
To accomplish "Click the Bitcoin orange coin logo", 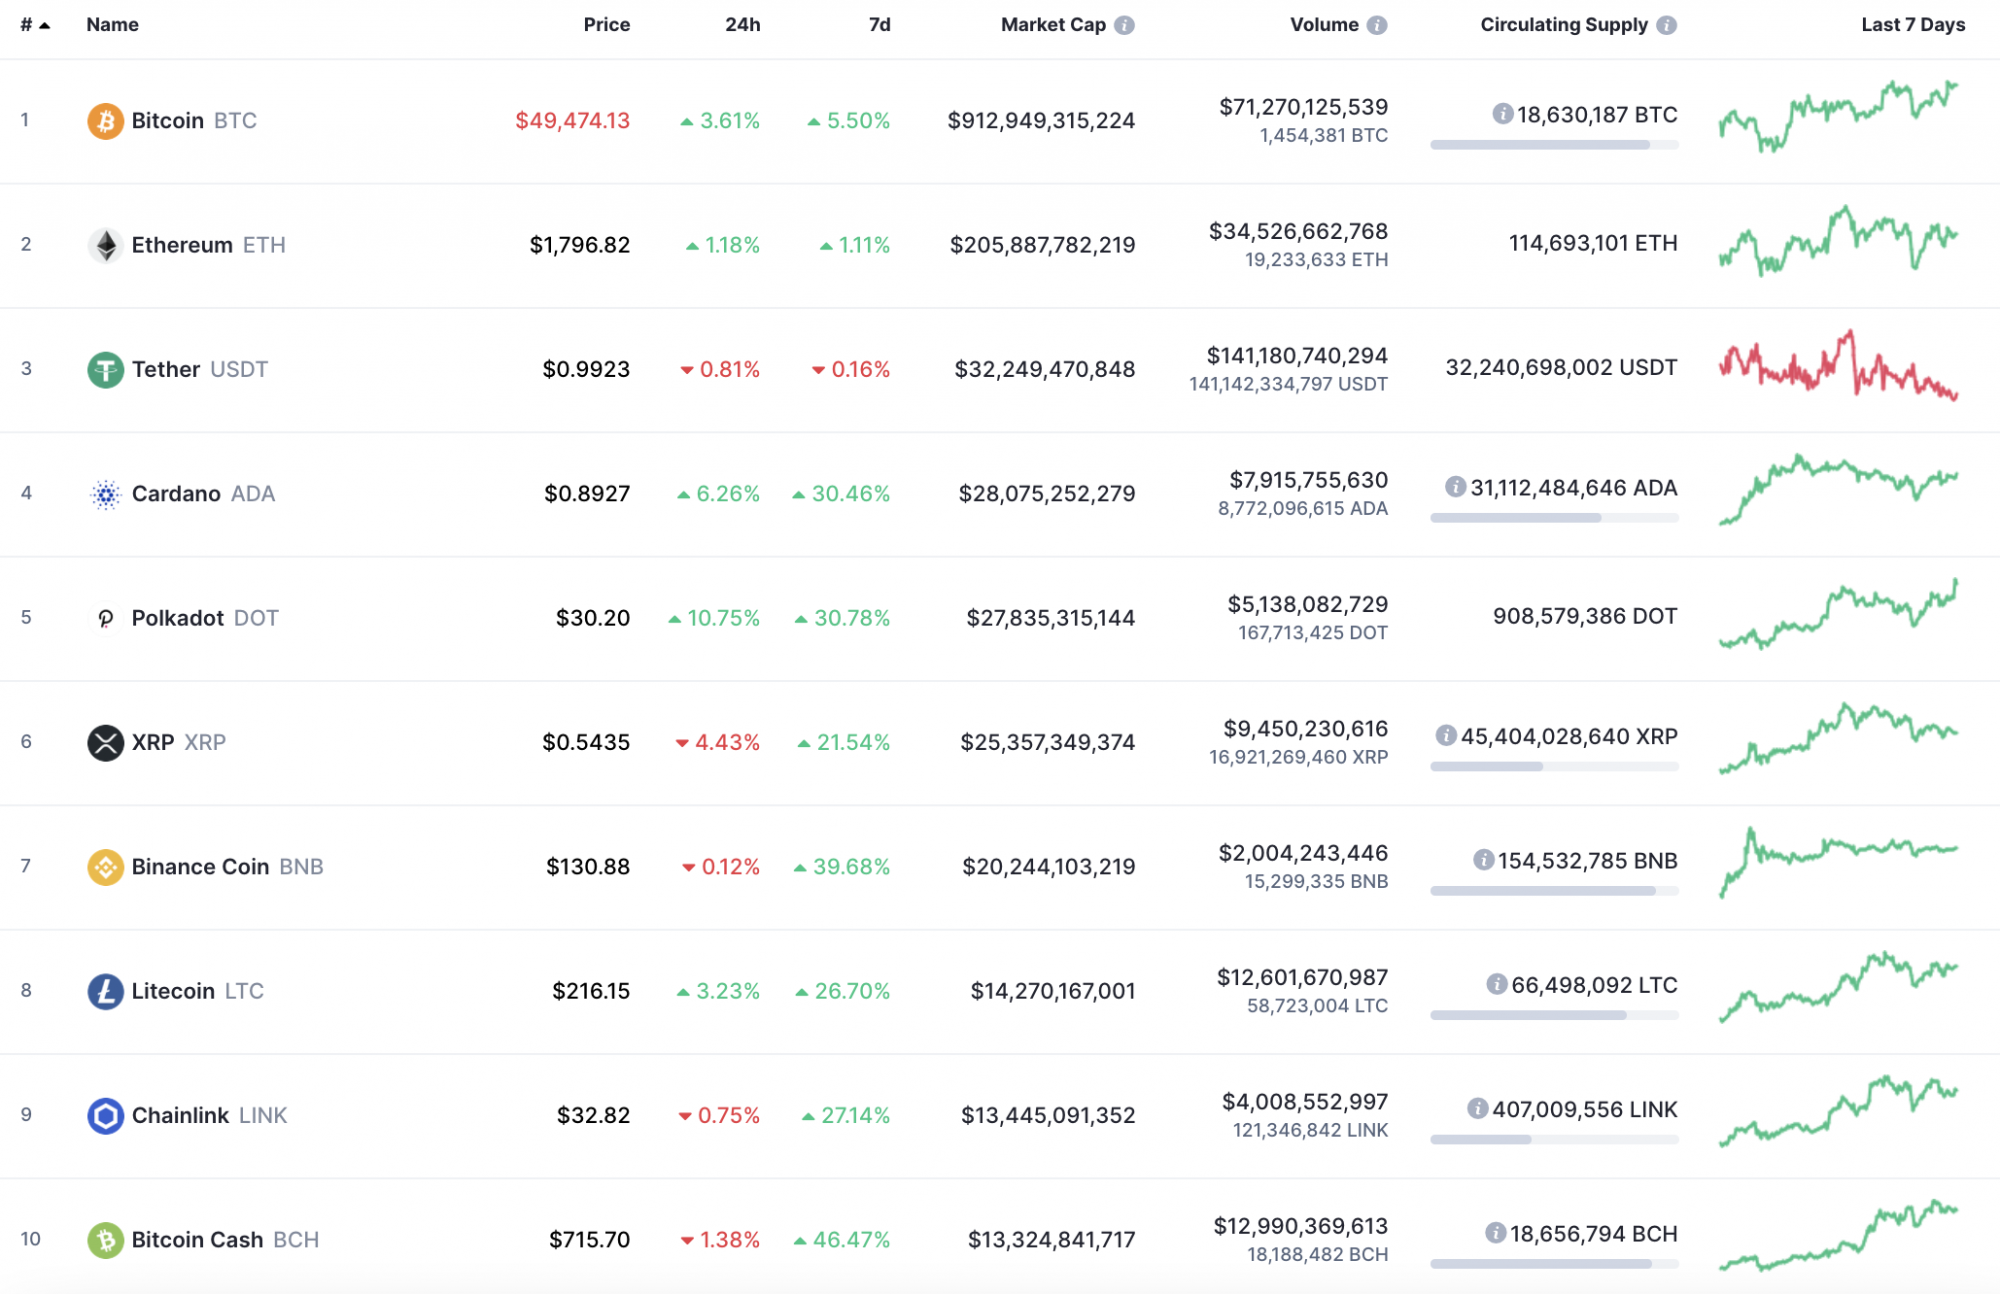I will [105, 121].
